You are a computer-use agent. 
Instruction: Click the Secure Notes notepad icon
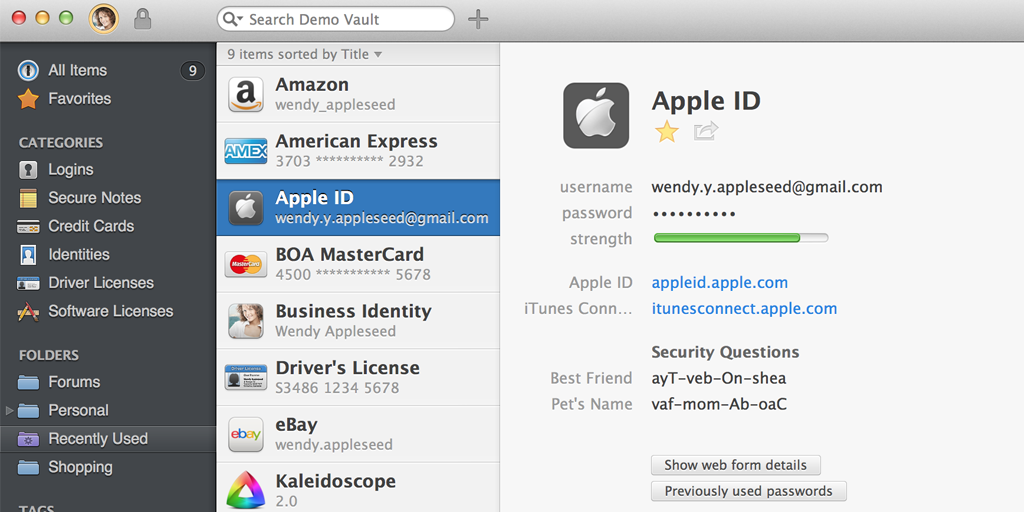click(x=28, y=198)
